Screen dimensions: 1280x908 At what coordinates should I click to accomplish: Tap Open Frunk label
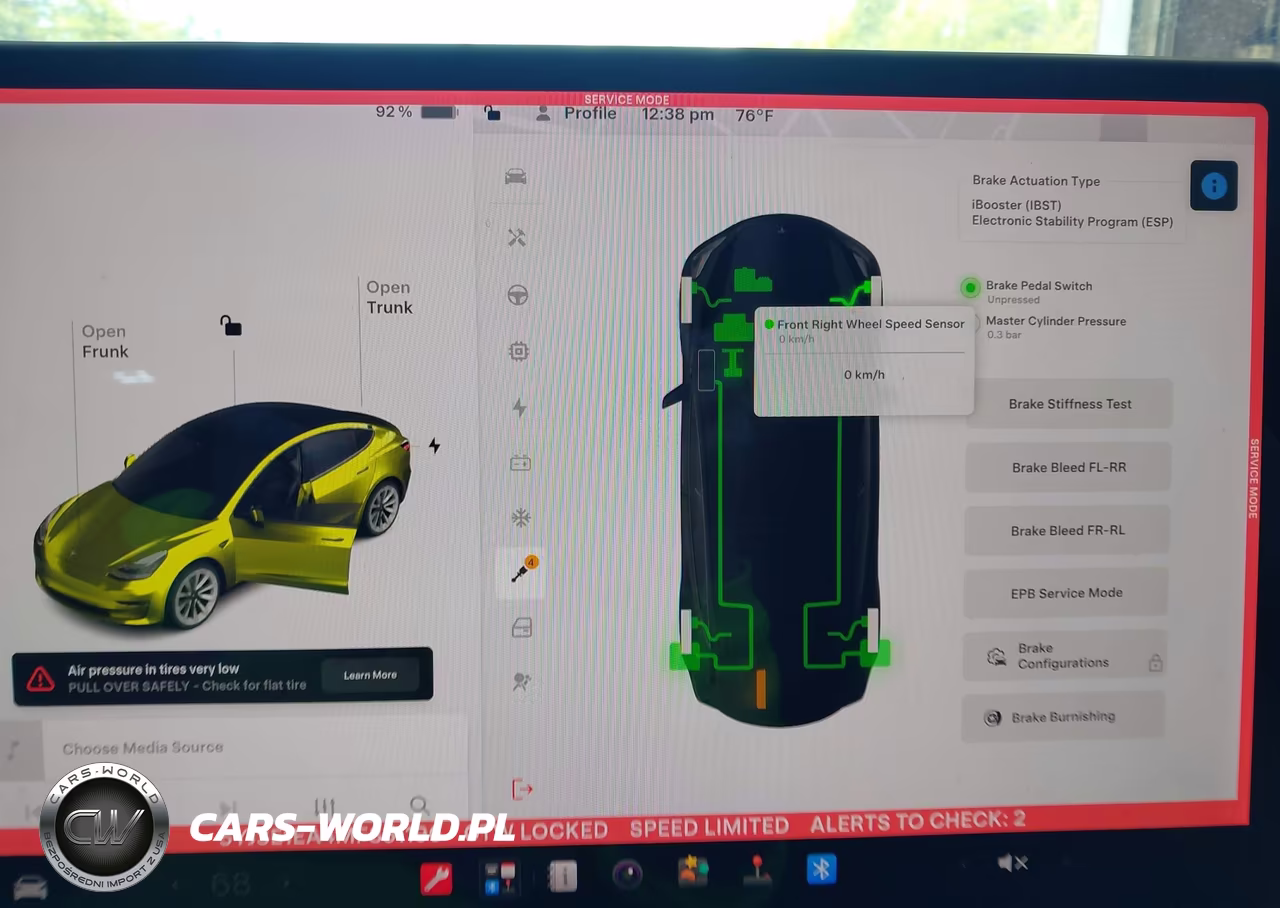point(105,341)
